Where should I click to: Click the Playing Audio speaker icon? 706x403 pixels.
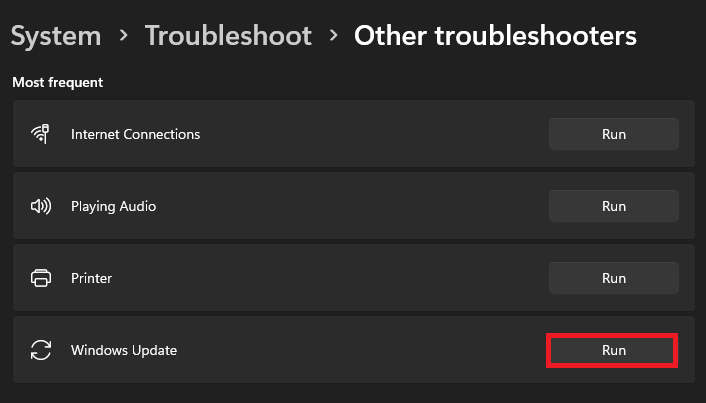(x=41, y=206)
